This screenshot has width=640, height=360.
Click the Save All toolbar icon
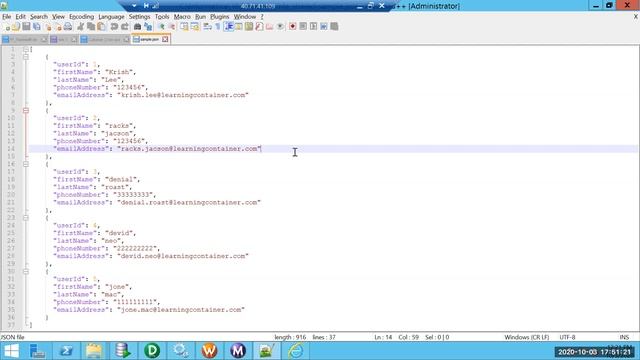click(x=37, y=27)
